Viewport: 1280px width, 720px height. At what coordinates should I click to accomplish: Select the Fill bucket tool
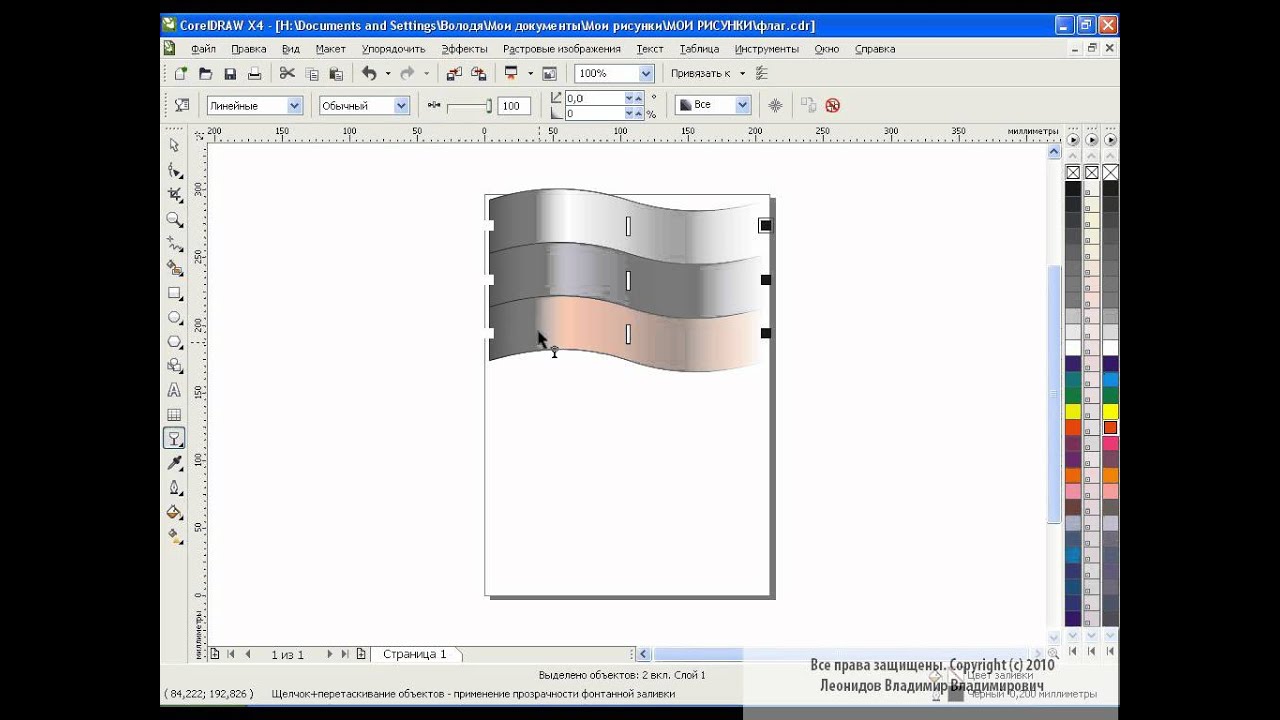point(174,512)
